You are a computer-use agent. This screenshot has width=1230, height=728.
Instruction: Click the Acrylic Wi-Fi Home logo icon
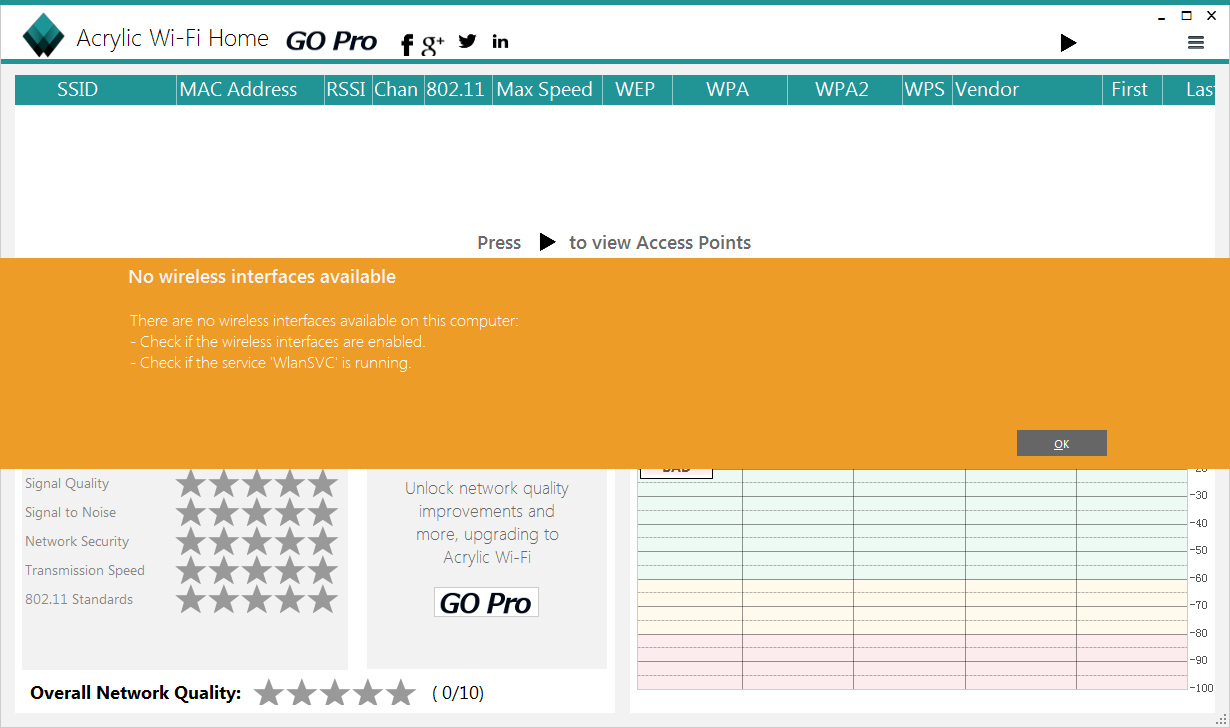click(x=43, y=36)
